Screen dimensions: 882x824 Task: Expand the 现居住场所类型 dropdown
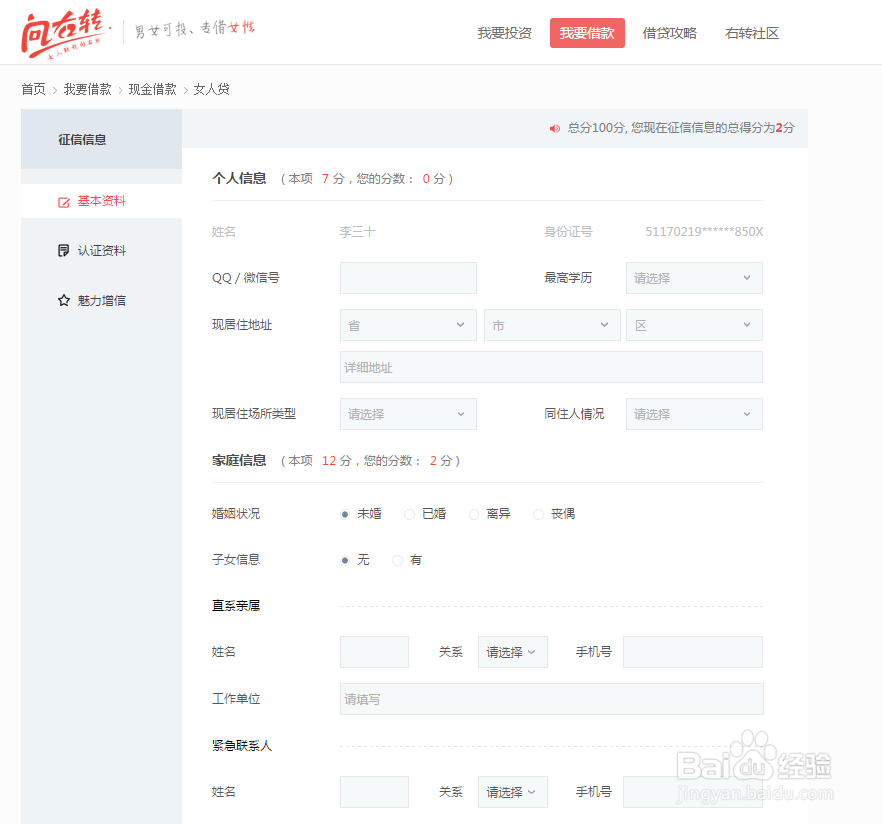click(408, 413)
